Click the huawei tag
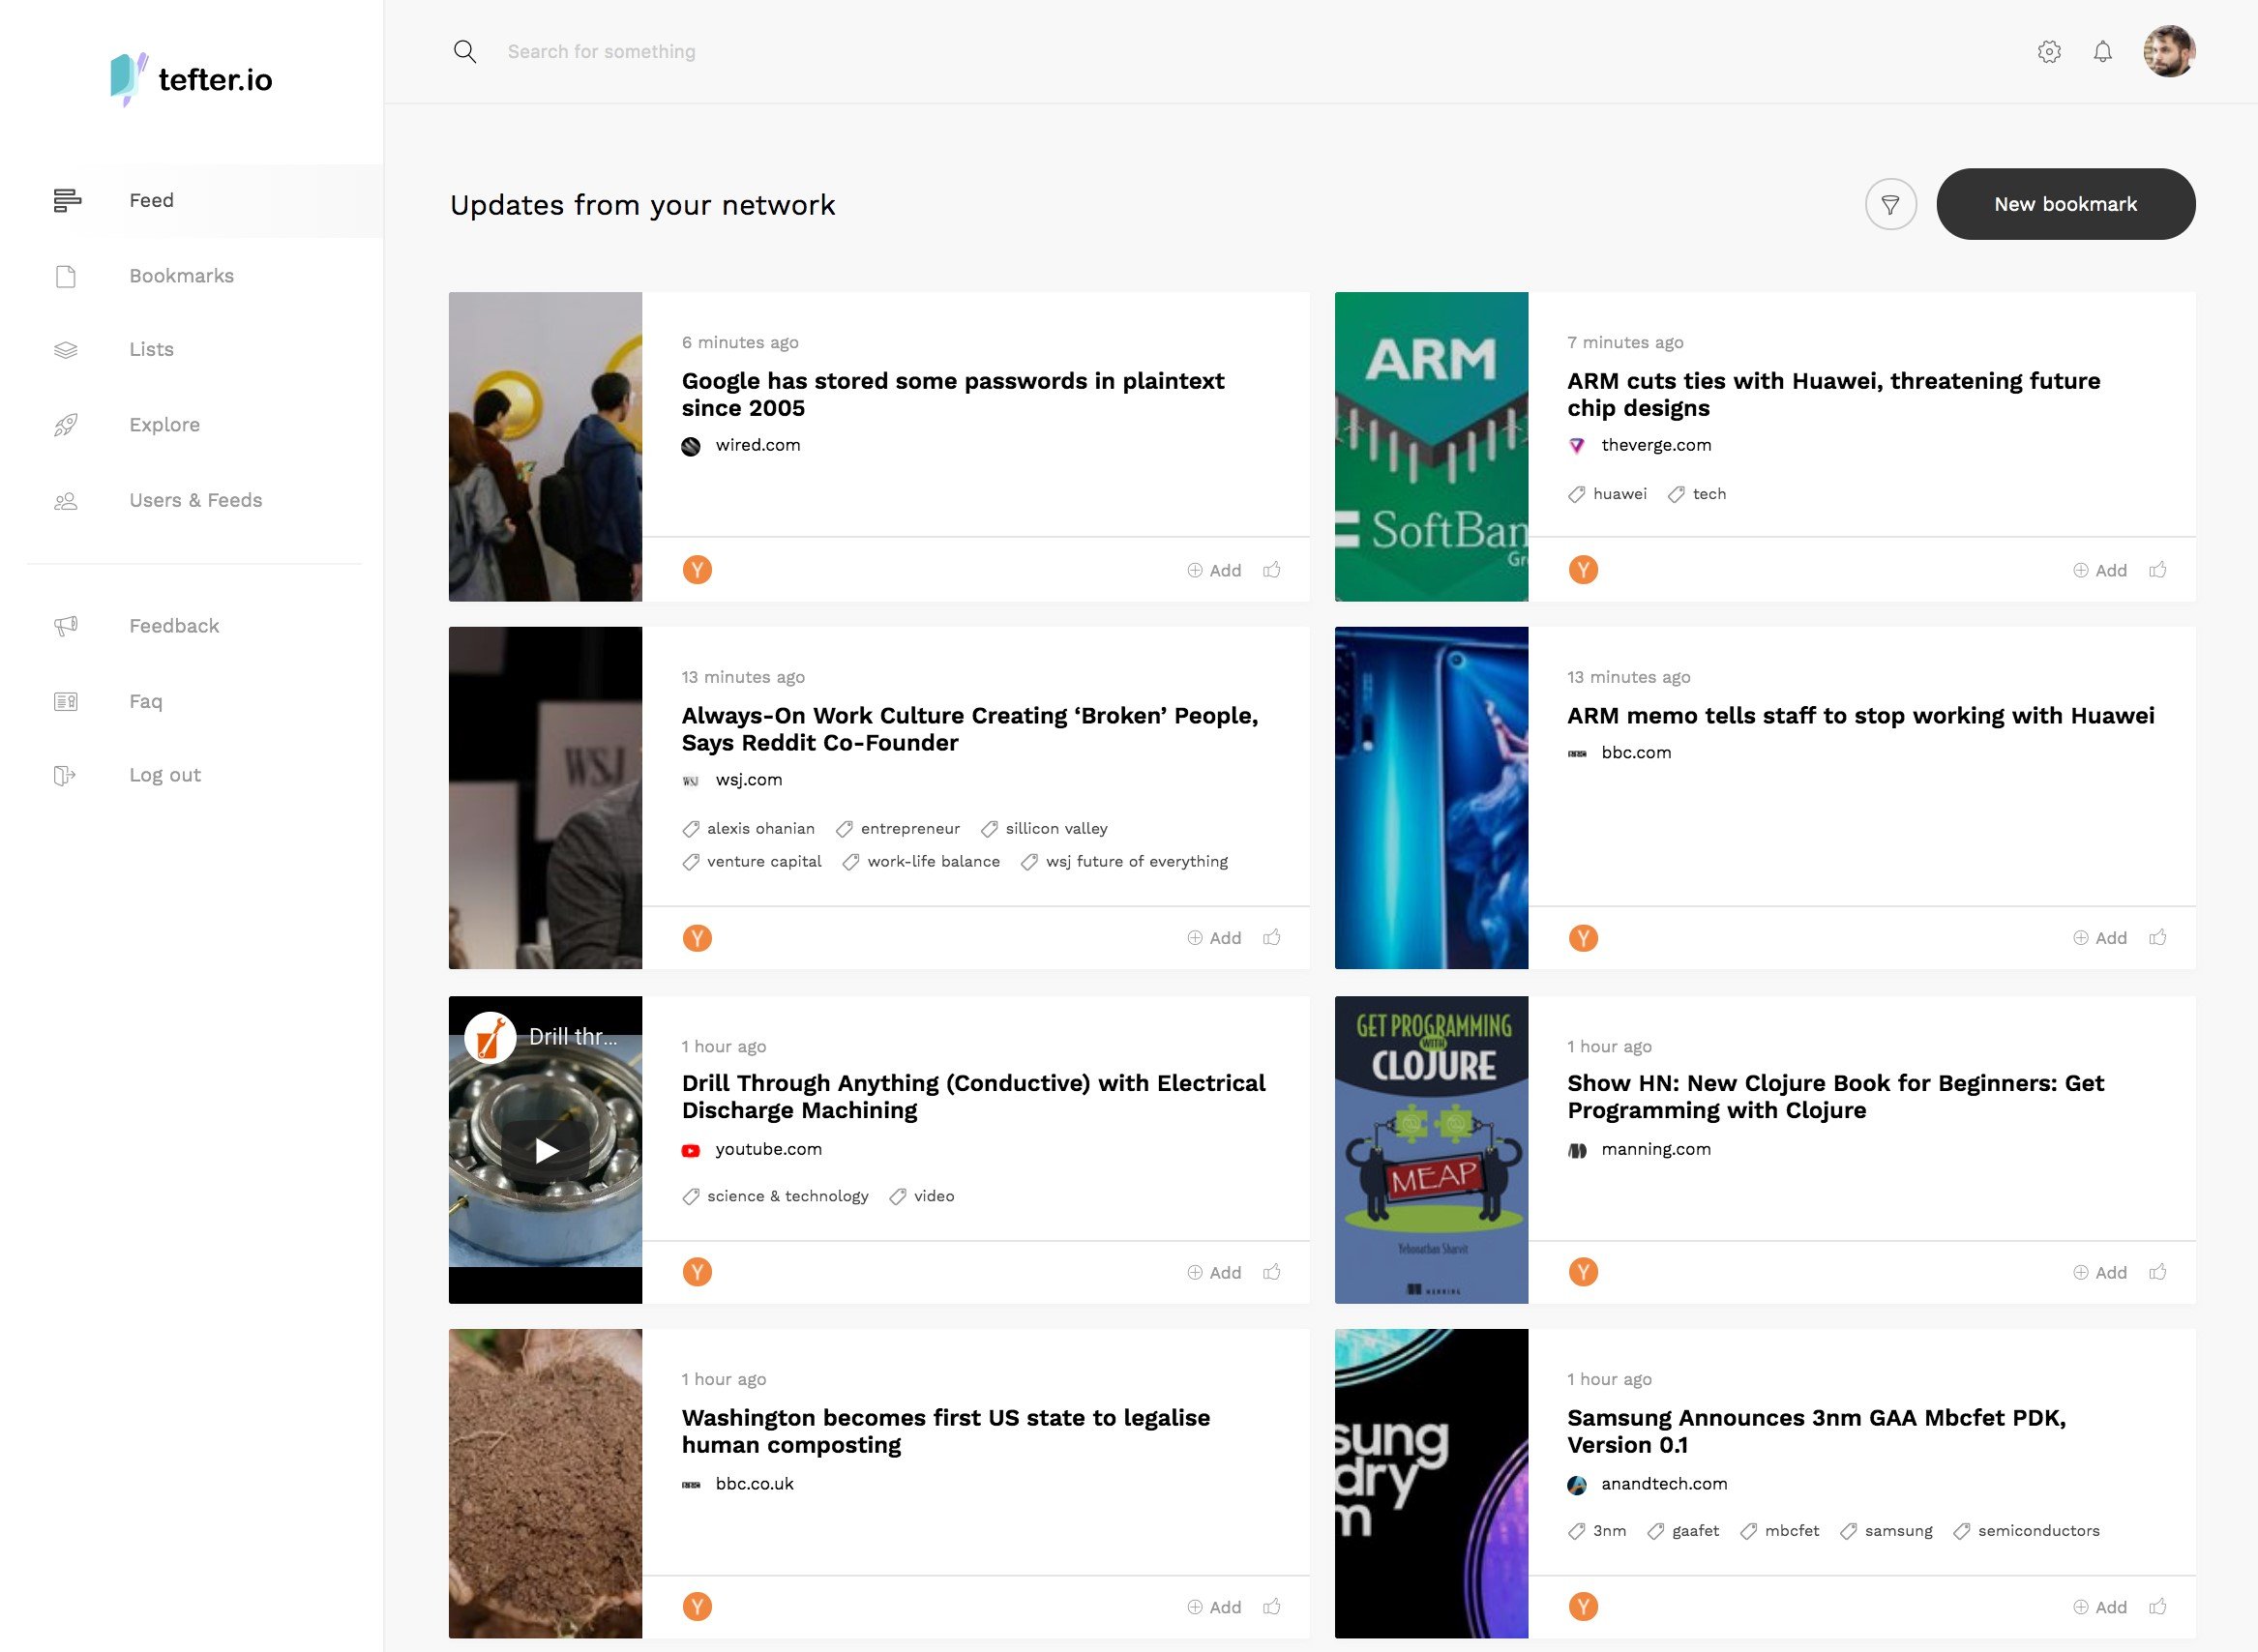 point(1608,494)
